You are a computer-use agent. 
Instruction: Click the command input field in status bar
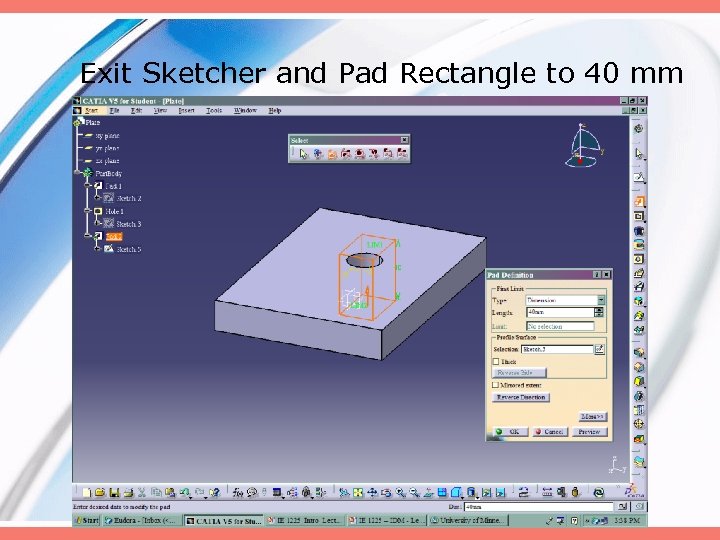coord(539,507)
